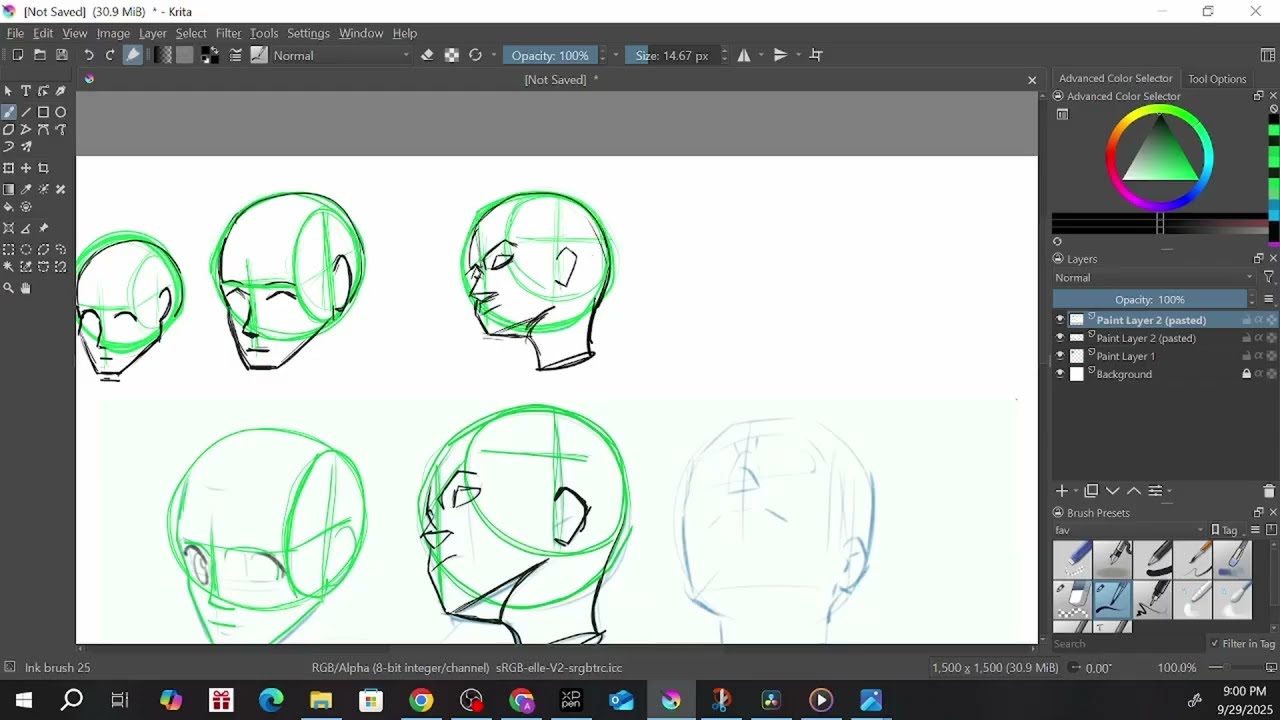Toggle horizontal mirror tool
The image size is (1280, 720).
pyautogui.click(x=744, y=55)
